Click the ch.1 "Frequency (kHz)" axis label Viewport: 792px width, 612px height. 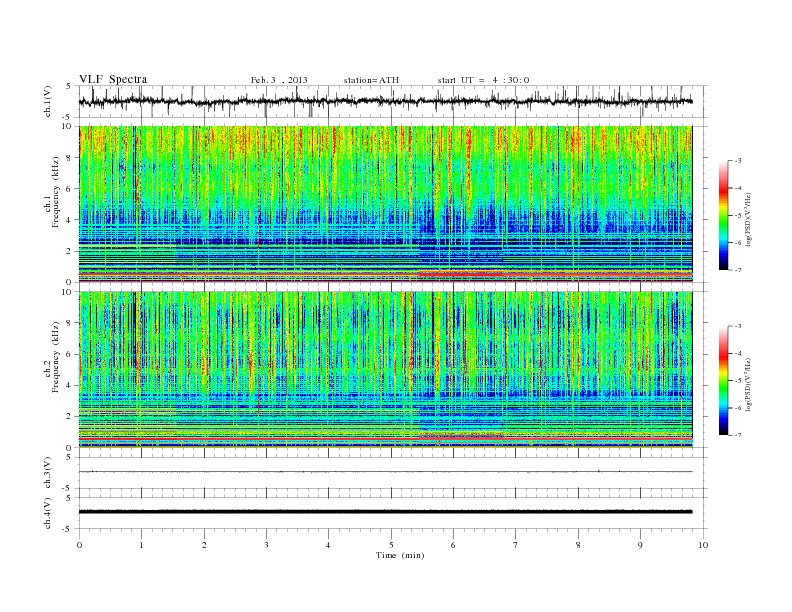point(56,192)
